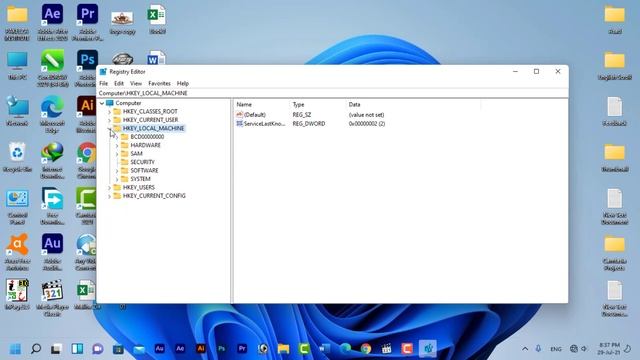This screenshot has width=640, height=360.
Task: Open Mail from the taskbar
Action: pos(139,349)
